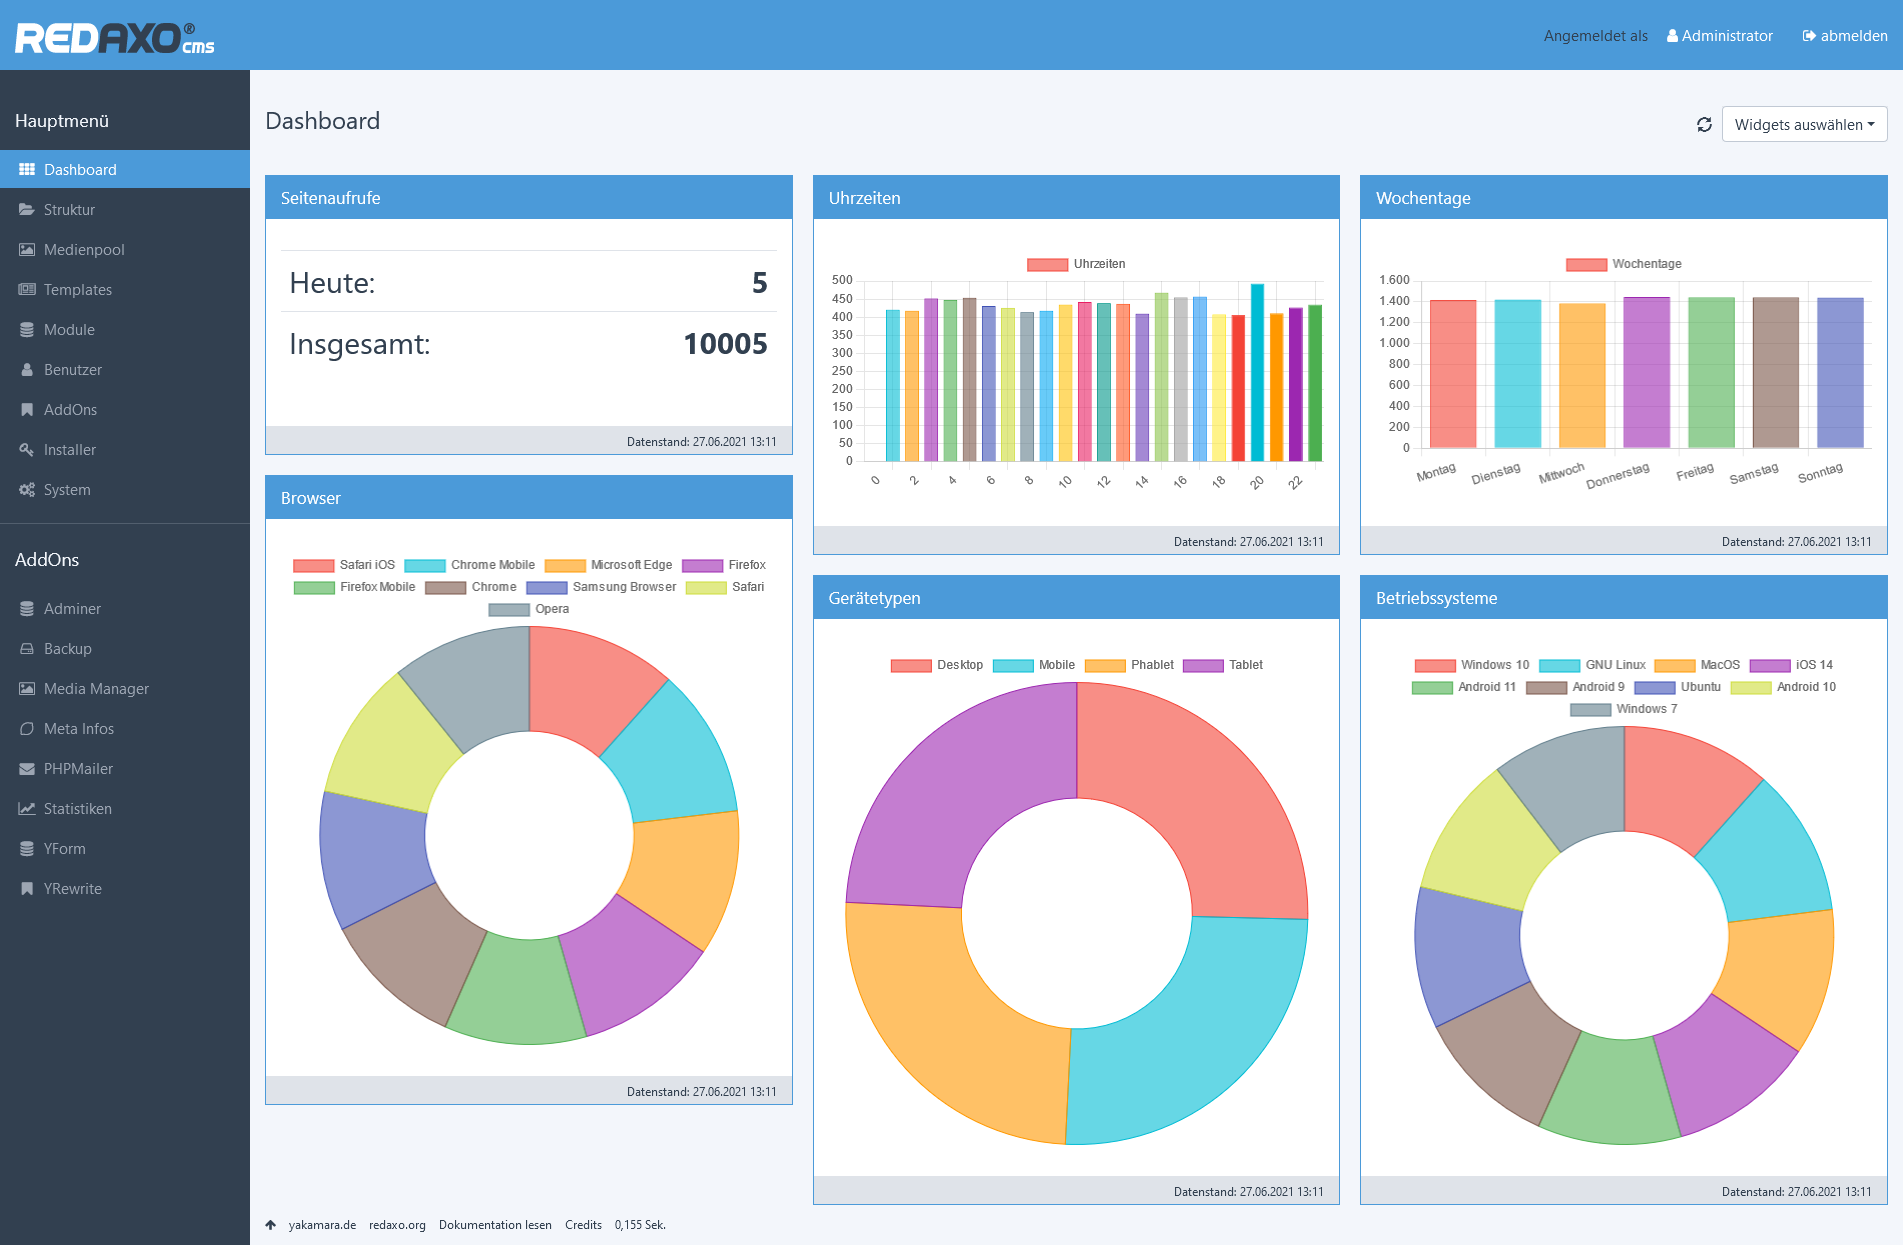
Task: Click the Dashboard grid icon in sidebar
Action: tap(27, 170)
